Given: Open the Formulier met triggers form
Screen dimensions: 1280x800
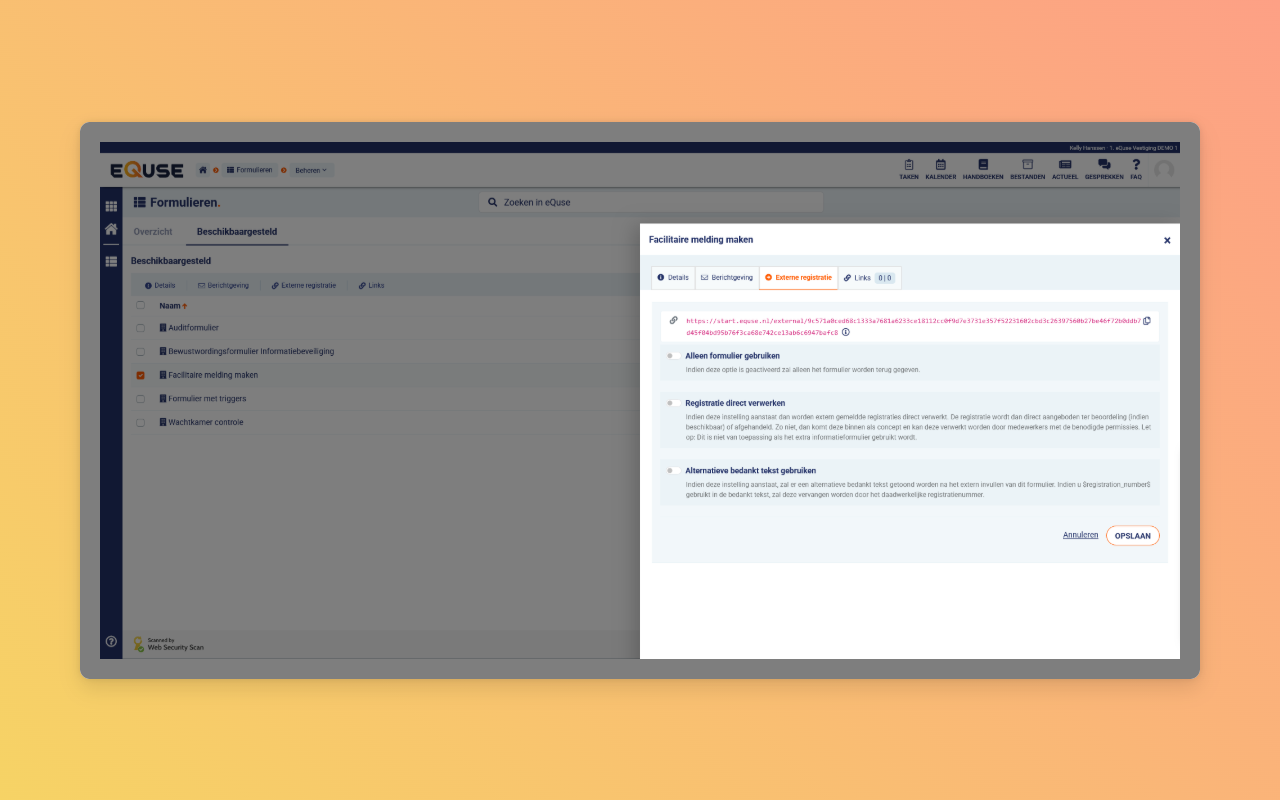Looking at the screenshot, I should coord(203,399).
